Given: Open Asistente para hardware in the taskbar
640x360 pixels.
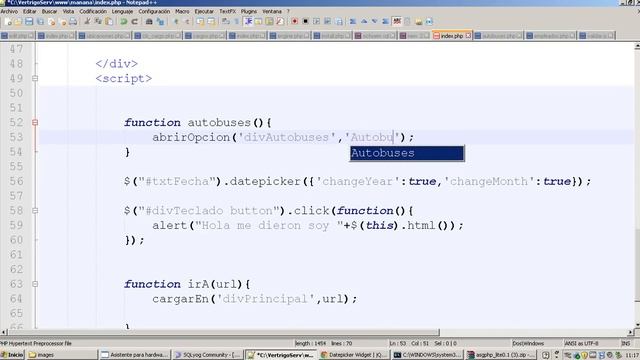Looking at the screenshot, I should [x=135, y=355].
